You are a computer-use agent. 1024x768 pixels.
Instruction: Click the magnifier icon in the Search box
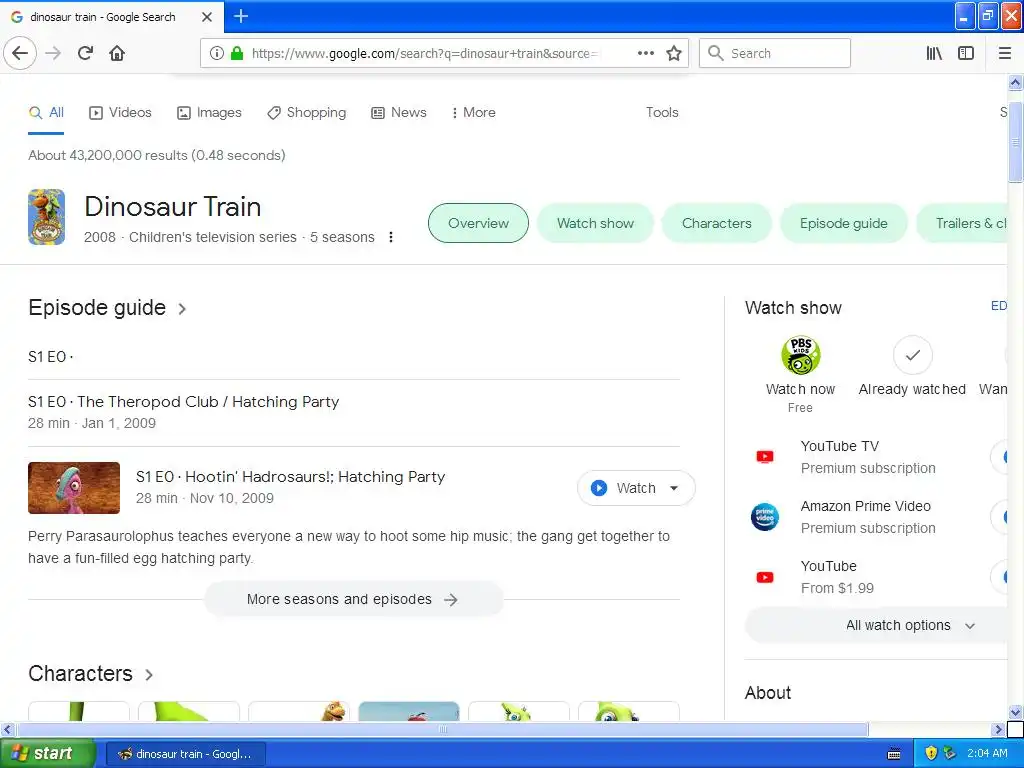pyautogui.click(x=716, y=53)
